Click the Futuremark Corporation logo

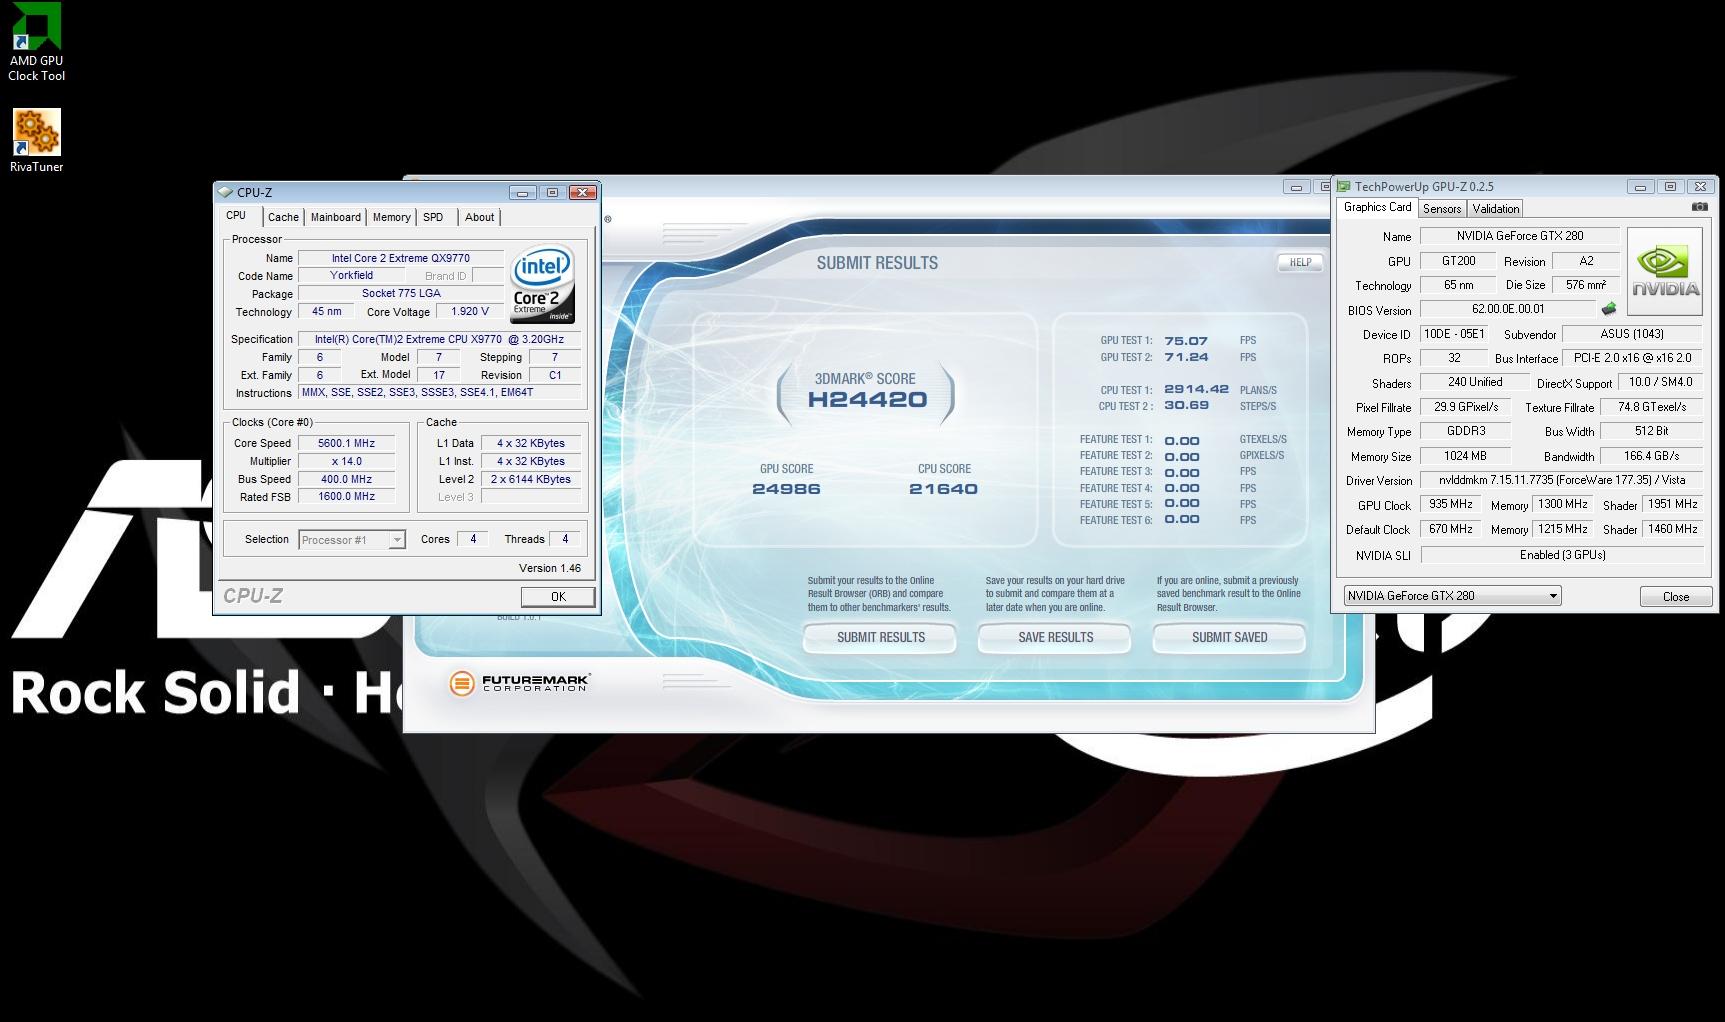520,683
